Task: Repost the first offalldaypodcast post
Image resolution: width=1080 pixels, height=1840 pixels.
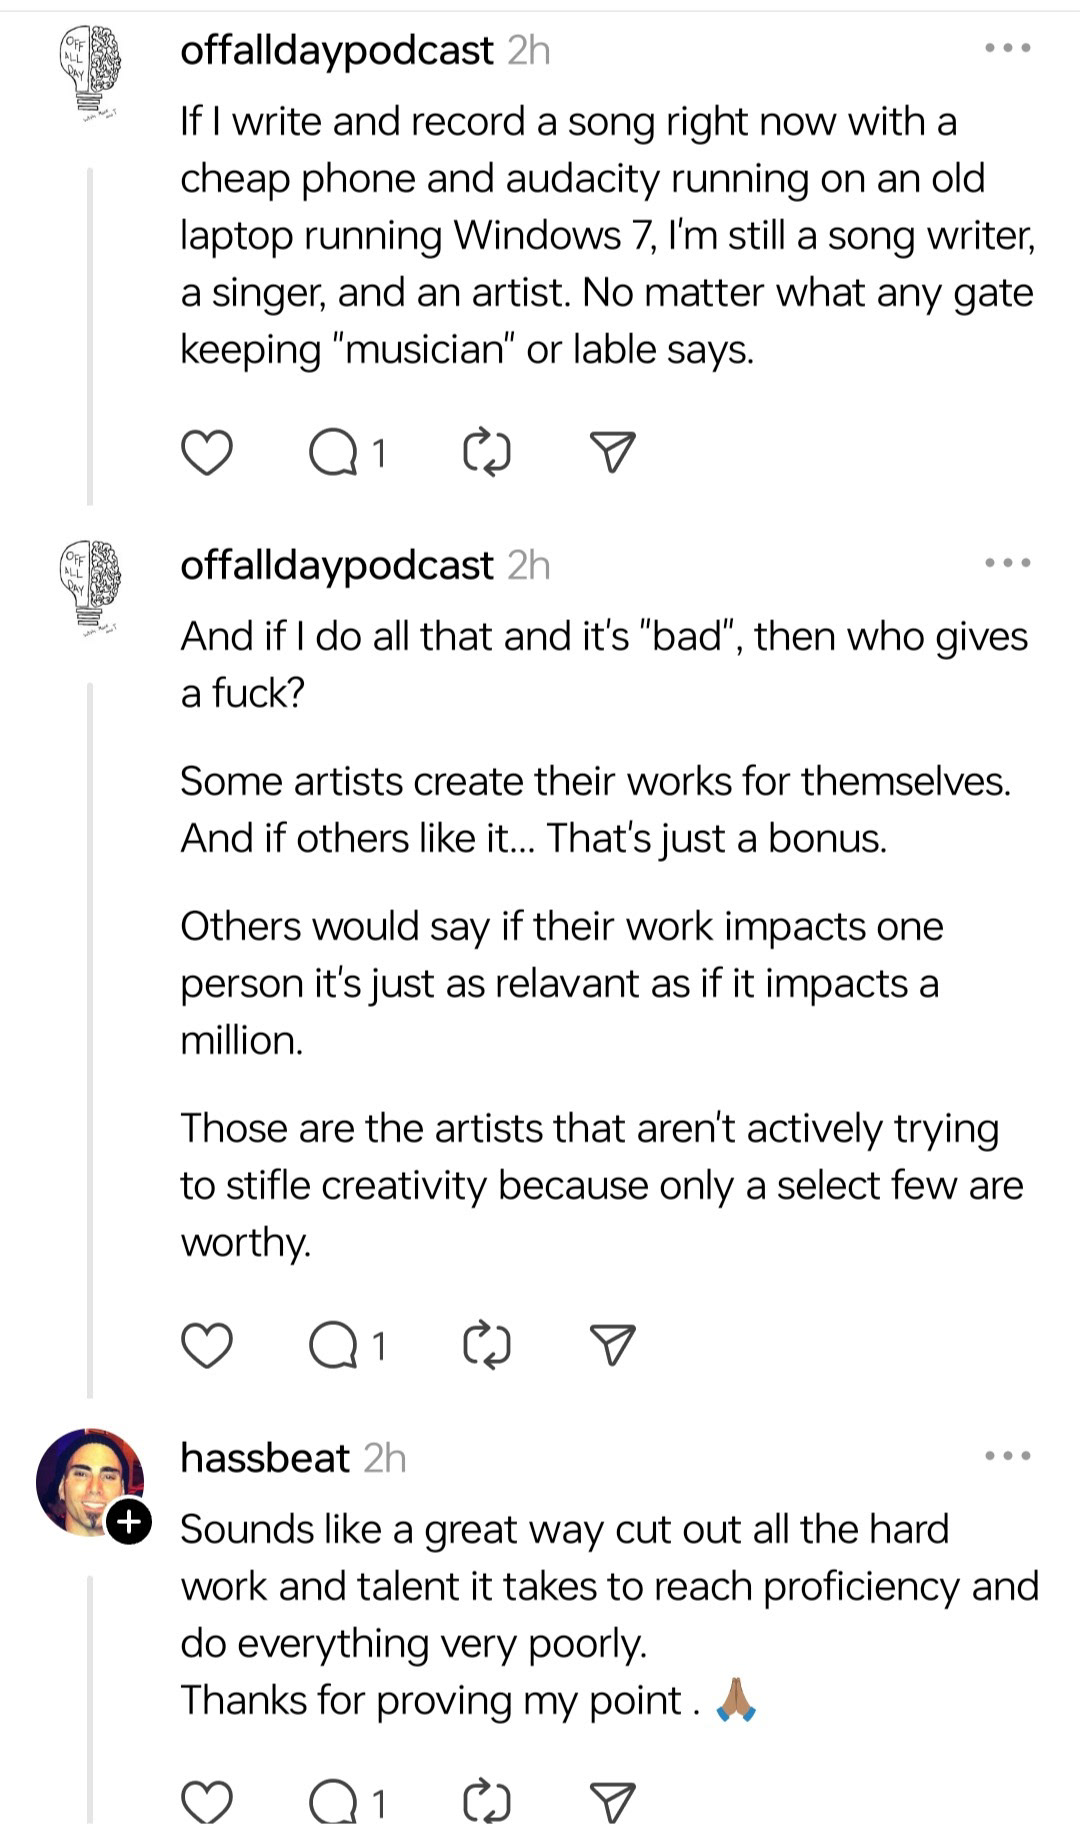Action: [487, 453]
